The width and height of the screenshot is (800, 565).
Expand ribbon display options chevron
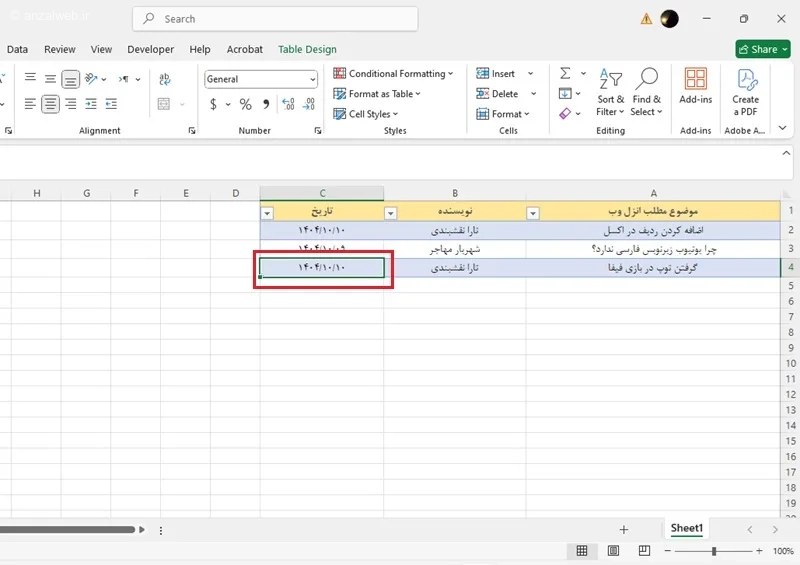783,128
